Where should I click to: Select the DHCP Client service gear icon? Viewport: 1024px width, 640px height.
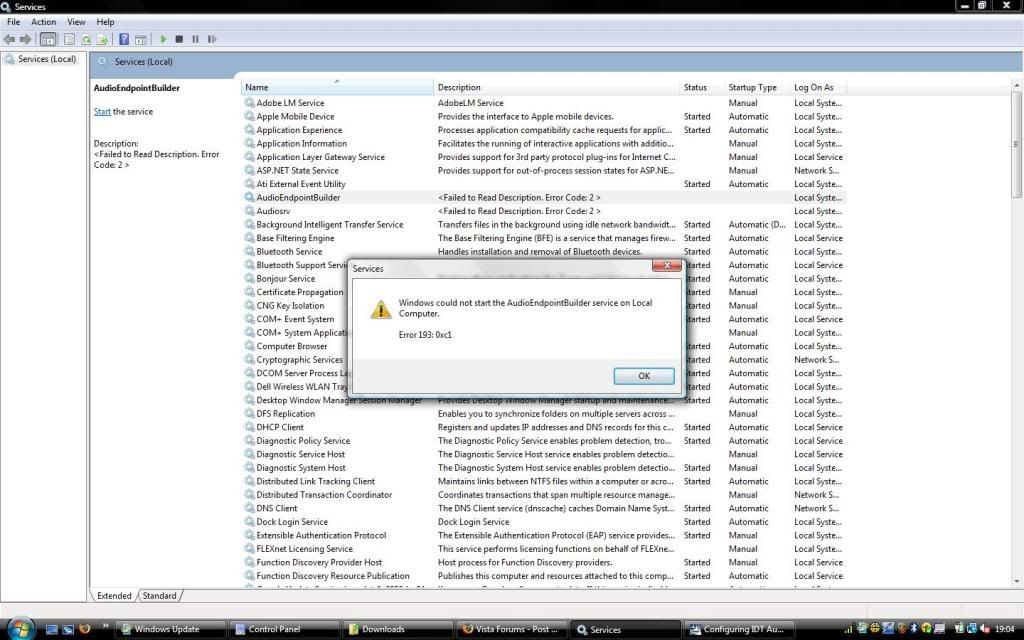pyautogui.click(x=249, y=427)
